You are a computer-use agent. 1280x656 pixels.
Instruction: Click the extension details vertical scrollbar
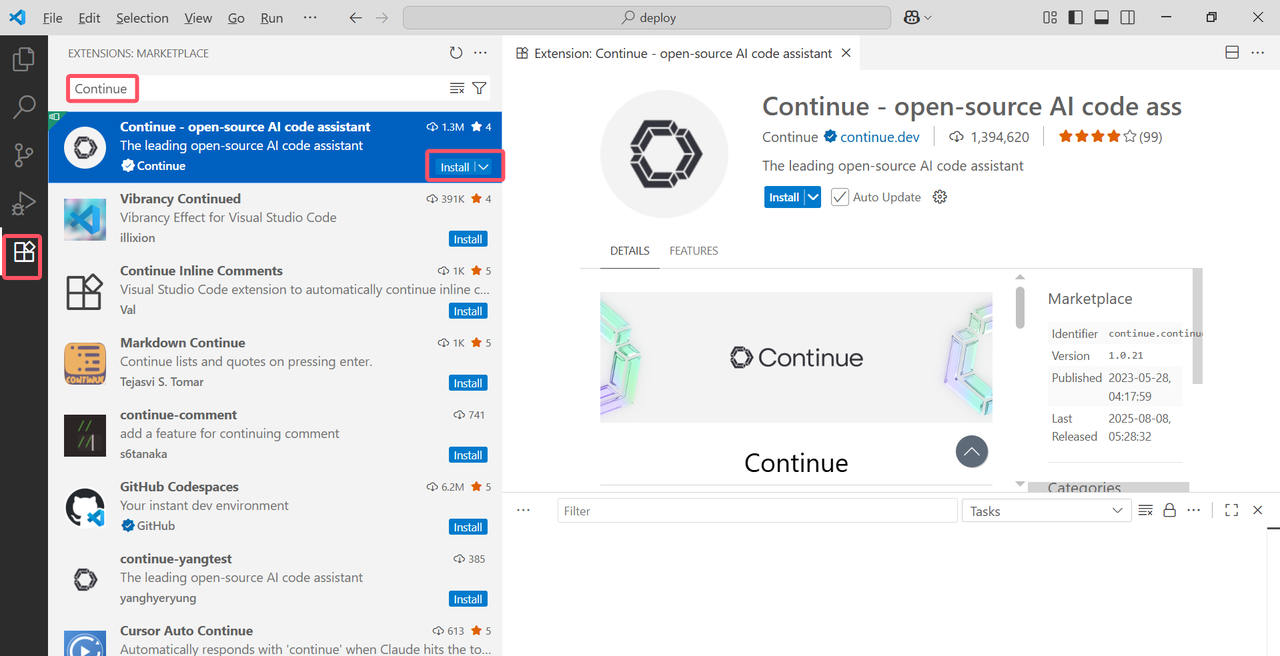(1020, 308)
